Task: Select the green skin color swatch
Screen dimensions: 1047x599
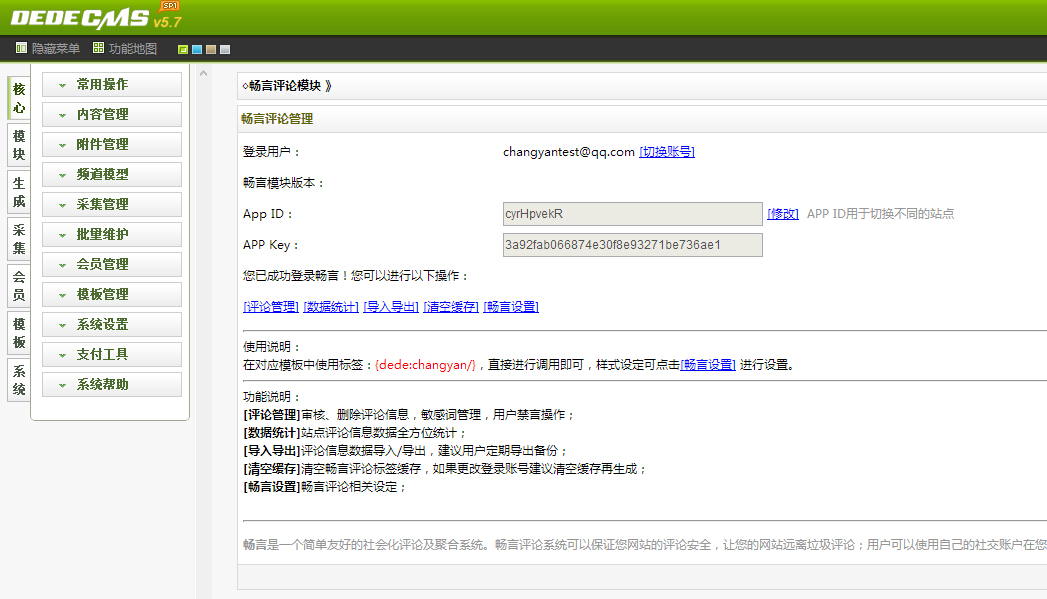Action: (183, 49)
